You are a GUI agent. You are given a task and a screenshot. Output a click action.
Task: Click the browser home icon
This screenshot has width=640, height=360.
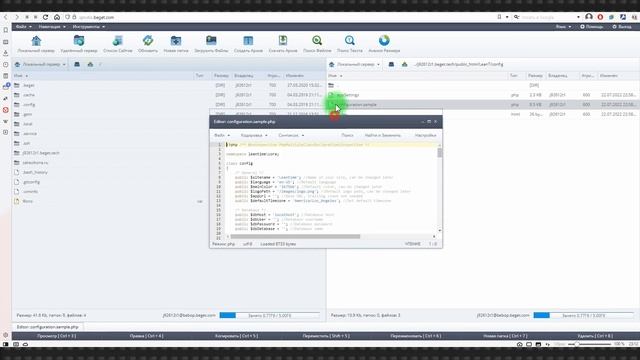click(57, 17)
